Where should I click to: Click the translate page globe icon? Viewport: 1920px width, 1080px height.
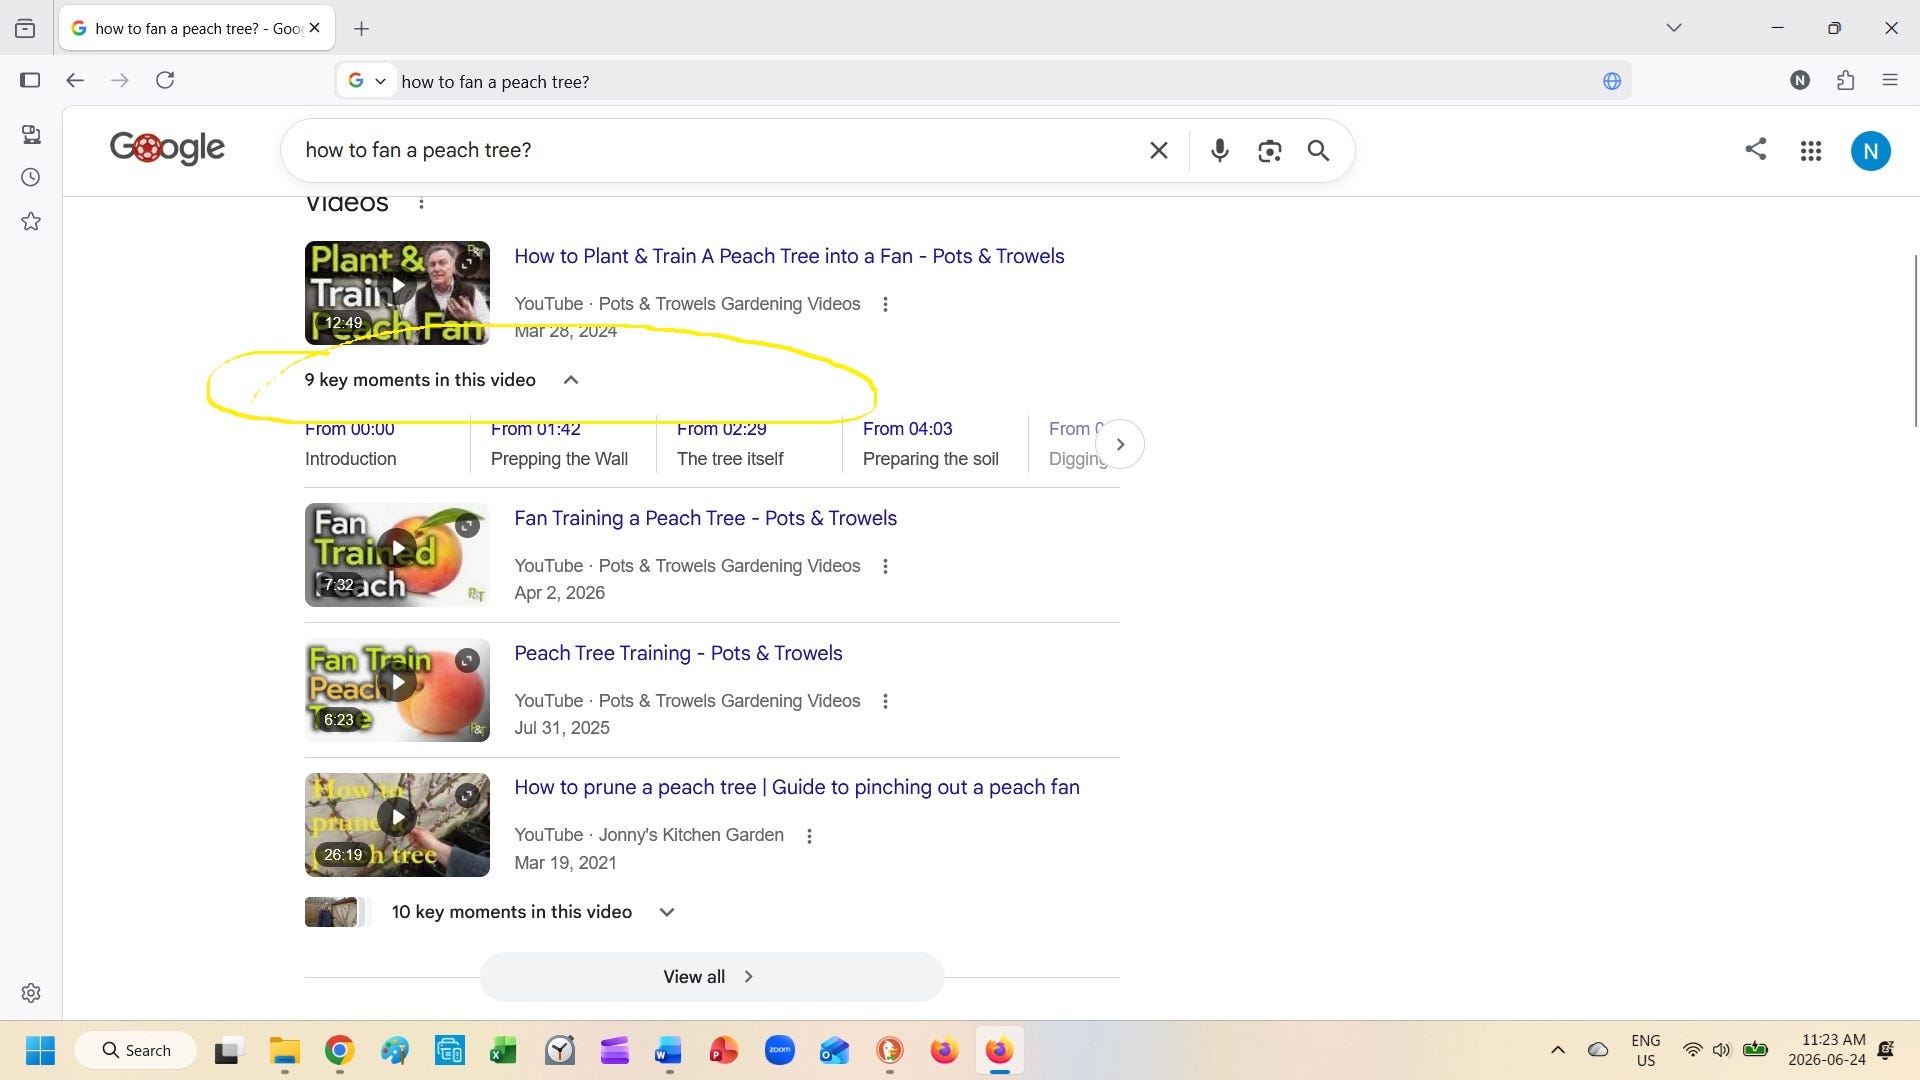[1612, 81]
